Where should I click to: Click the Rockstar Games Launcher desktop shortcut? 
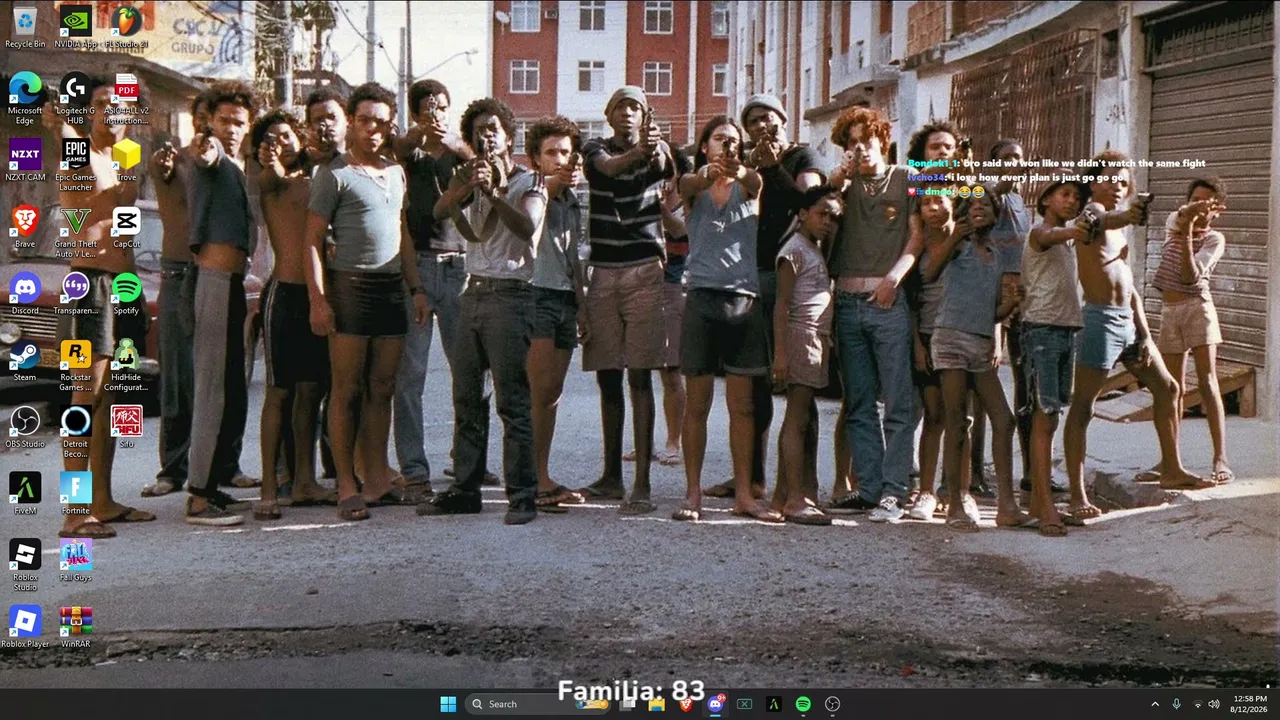click(x=75, y=366)
